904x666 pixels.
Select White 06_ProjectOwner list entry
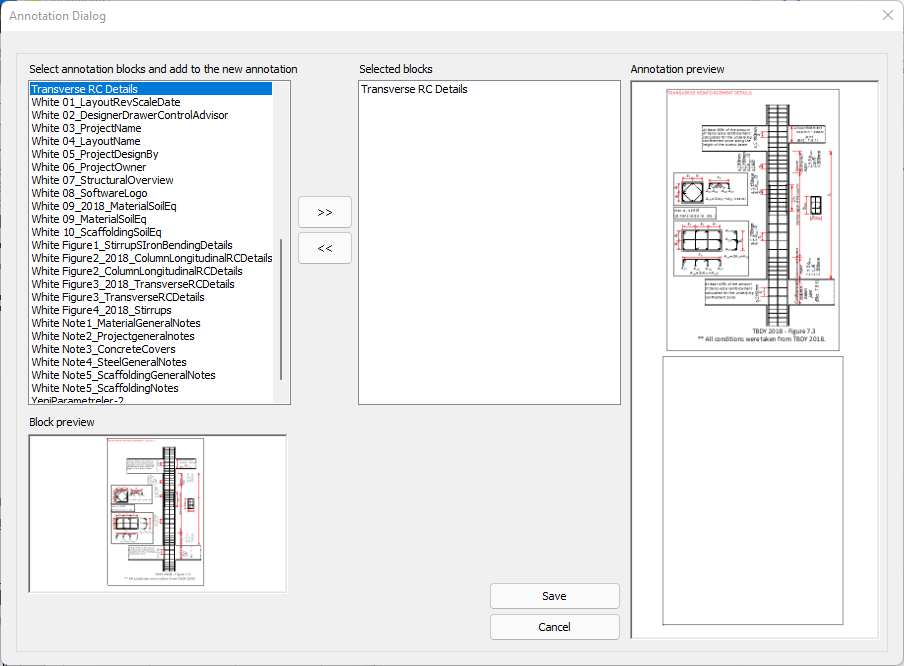click(x=88, y=167)
